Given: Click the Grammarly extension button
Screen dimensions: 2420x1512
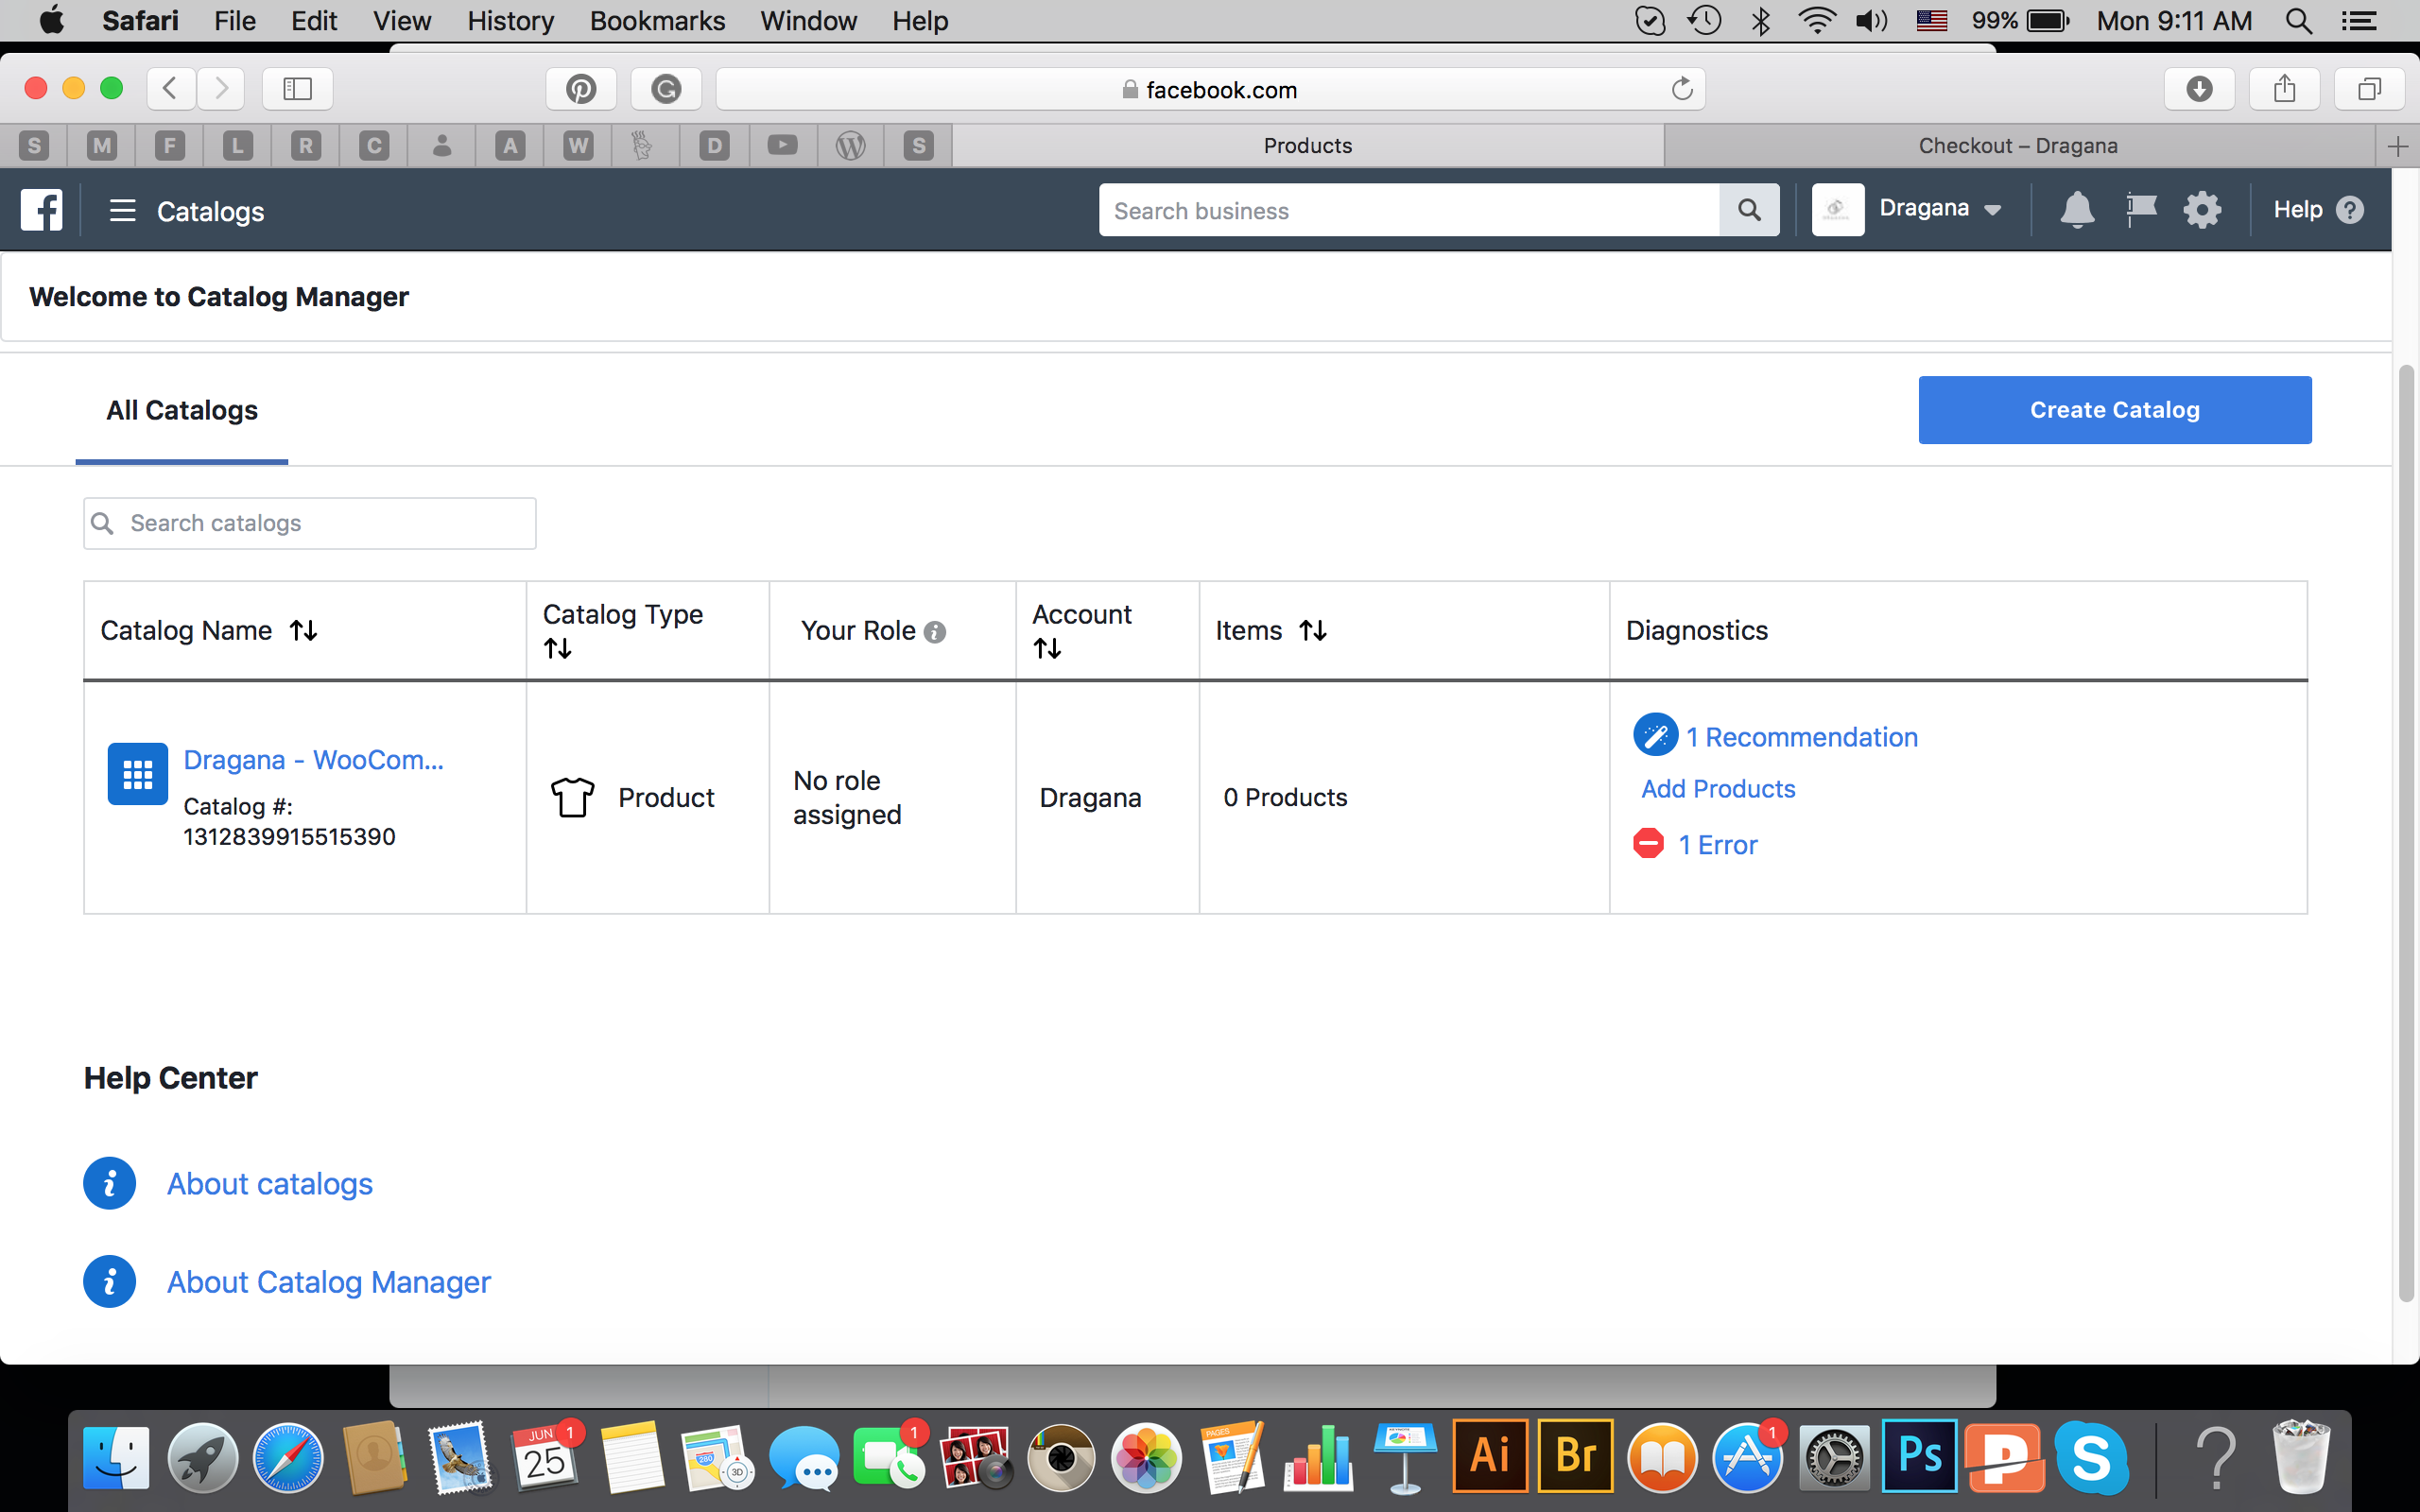Looking at the screenshot, I should (666, 89).
